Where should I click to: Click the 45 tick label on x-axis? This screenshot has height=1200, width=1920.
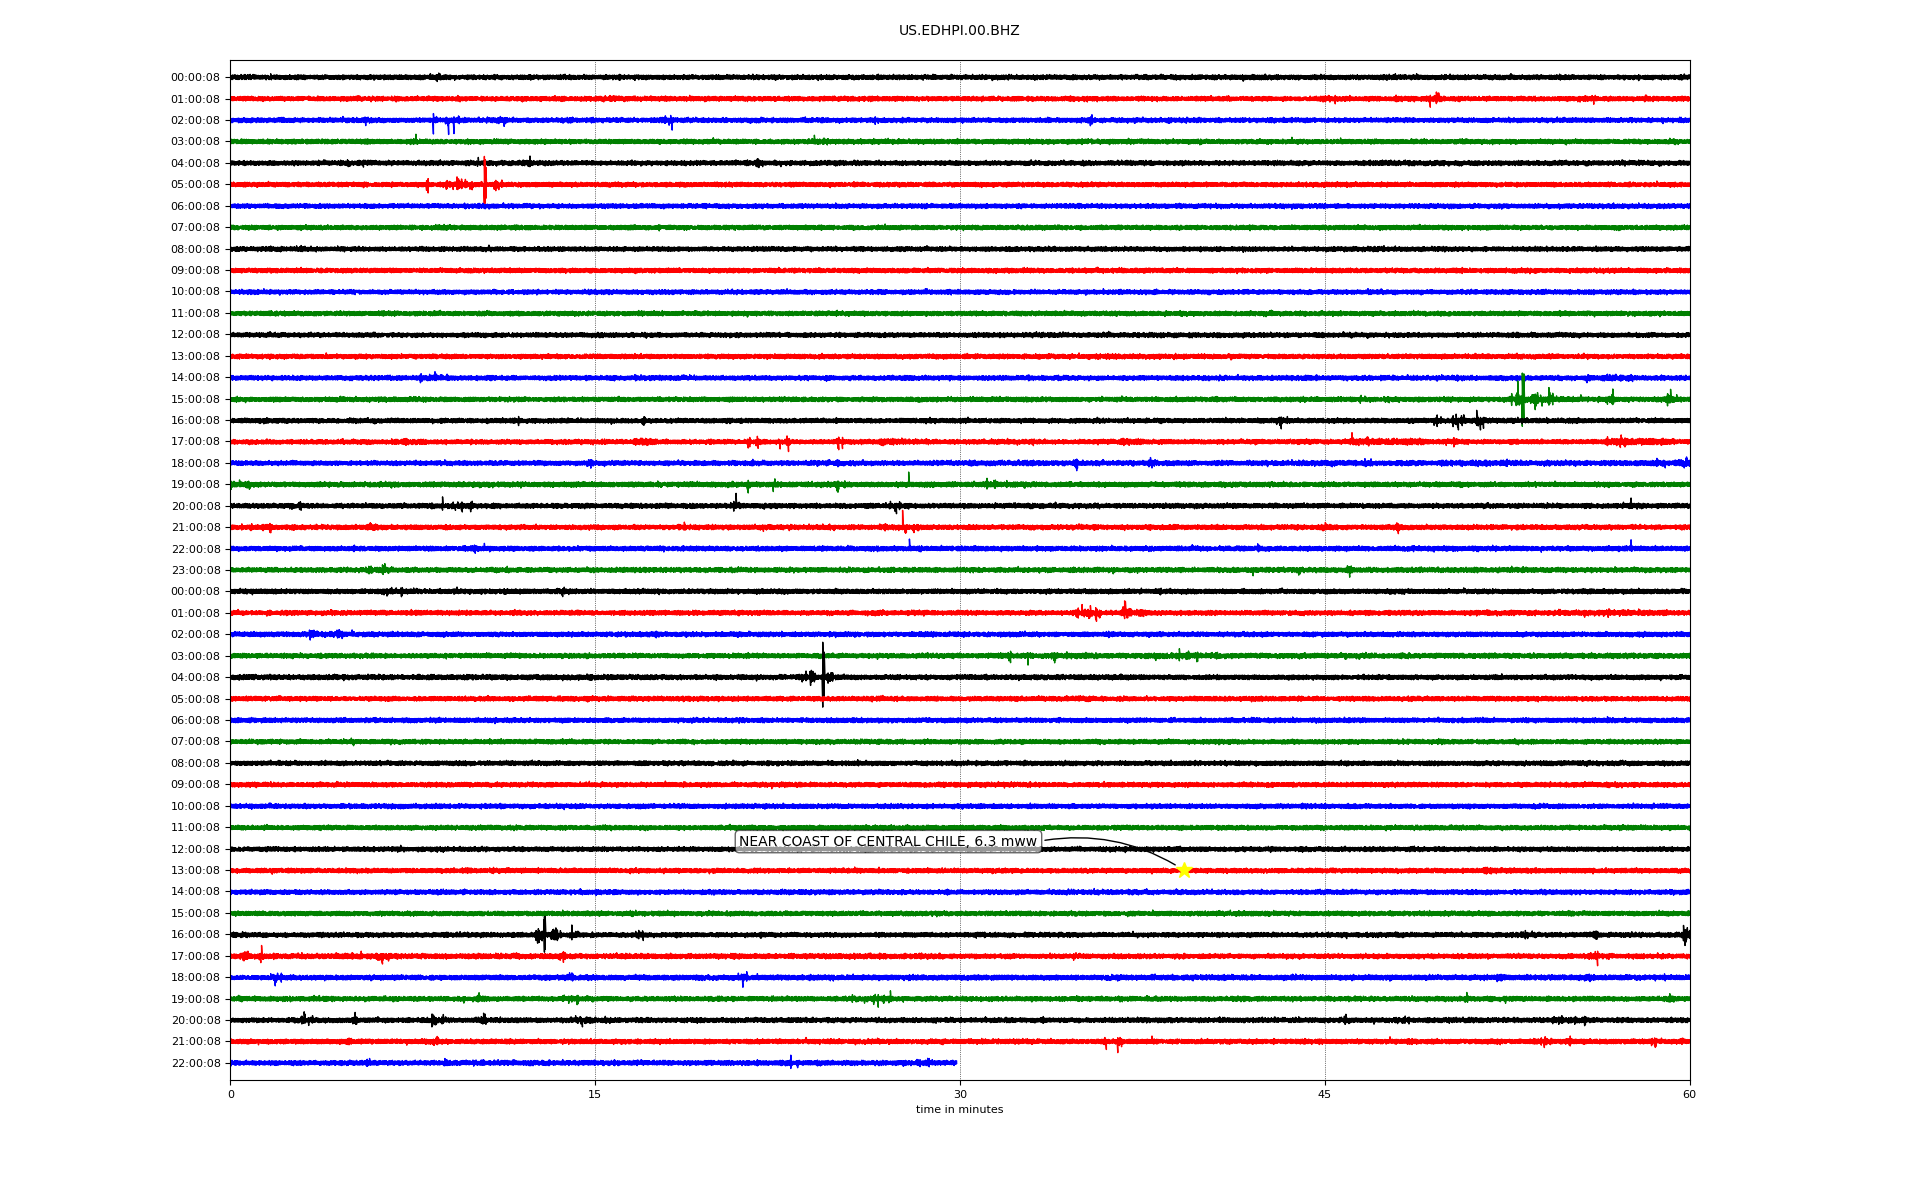(1324, 1095)
